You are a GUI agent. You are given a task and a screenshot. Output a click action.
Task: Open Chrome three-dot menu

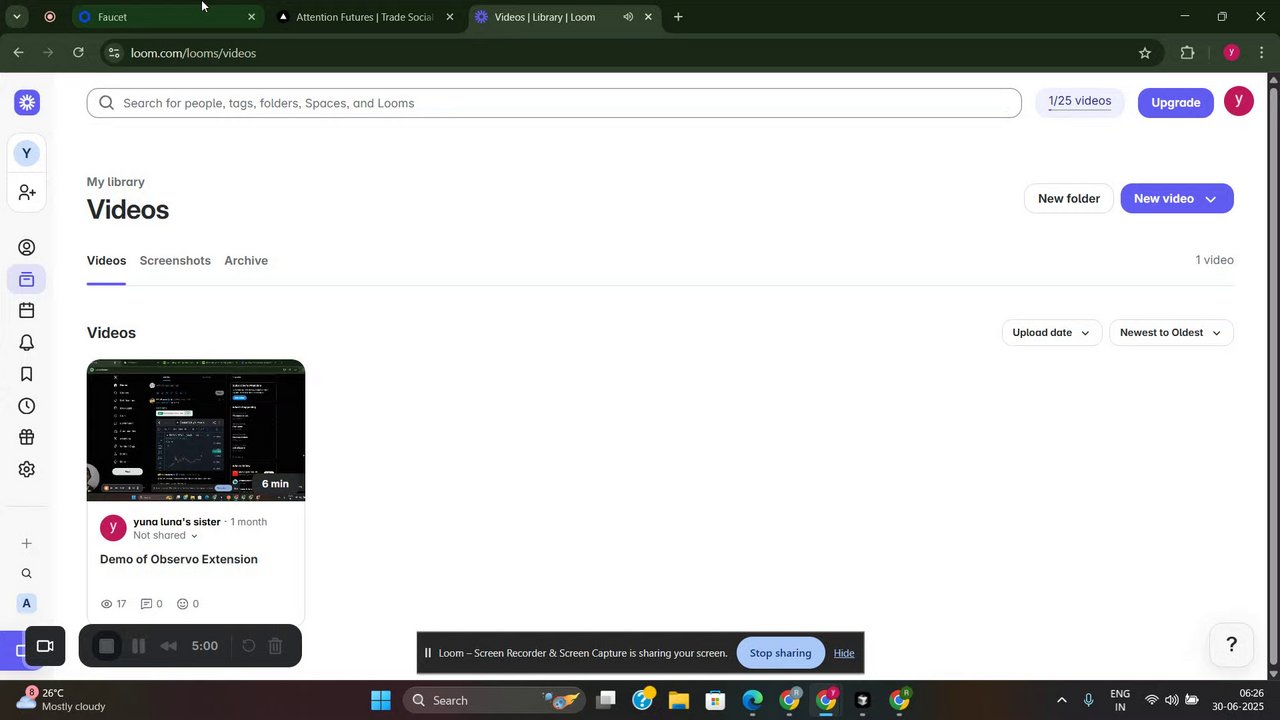click(1262, 53)
